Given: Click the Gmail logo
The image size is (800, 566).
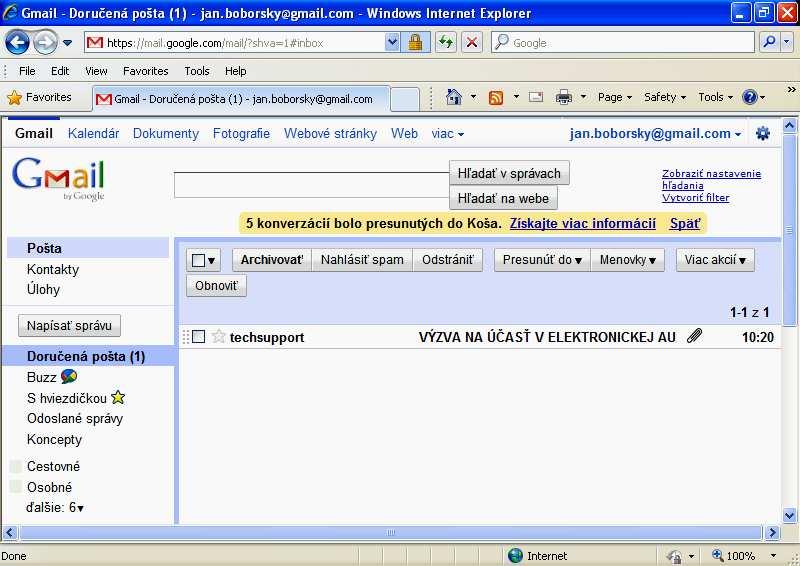Looking at the screenshot, I should click(59, 178).
